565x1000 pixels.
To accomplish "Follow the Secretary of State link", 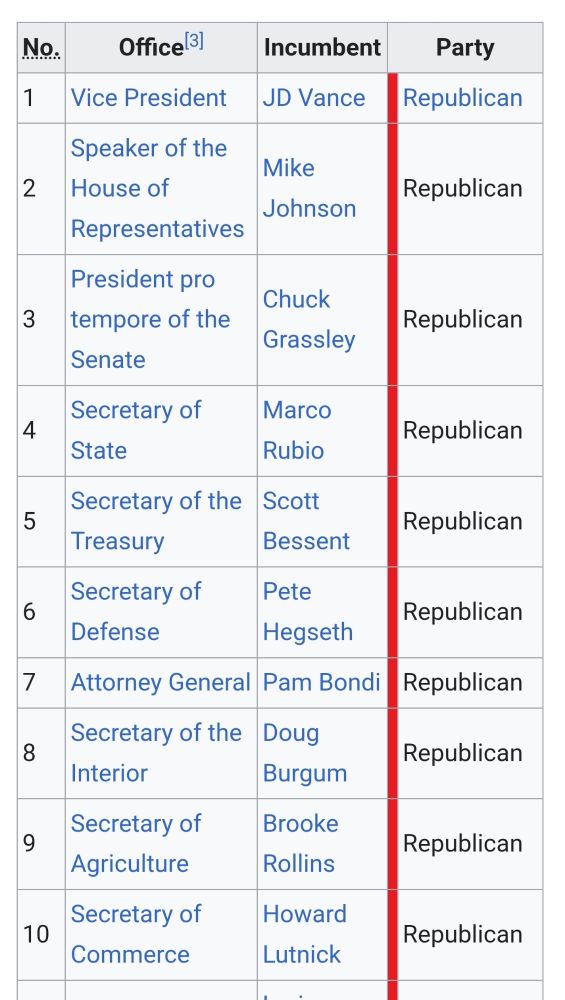I will [136, 430].
